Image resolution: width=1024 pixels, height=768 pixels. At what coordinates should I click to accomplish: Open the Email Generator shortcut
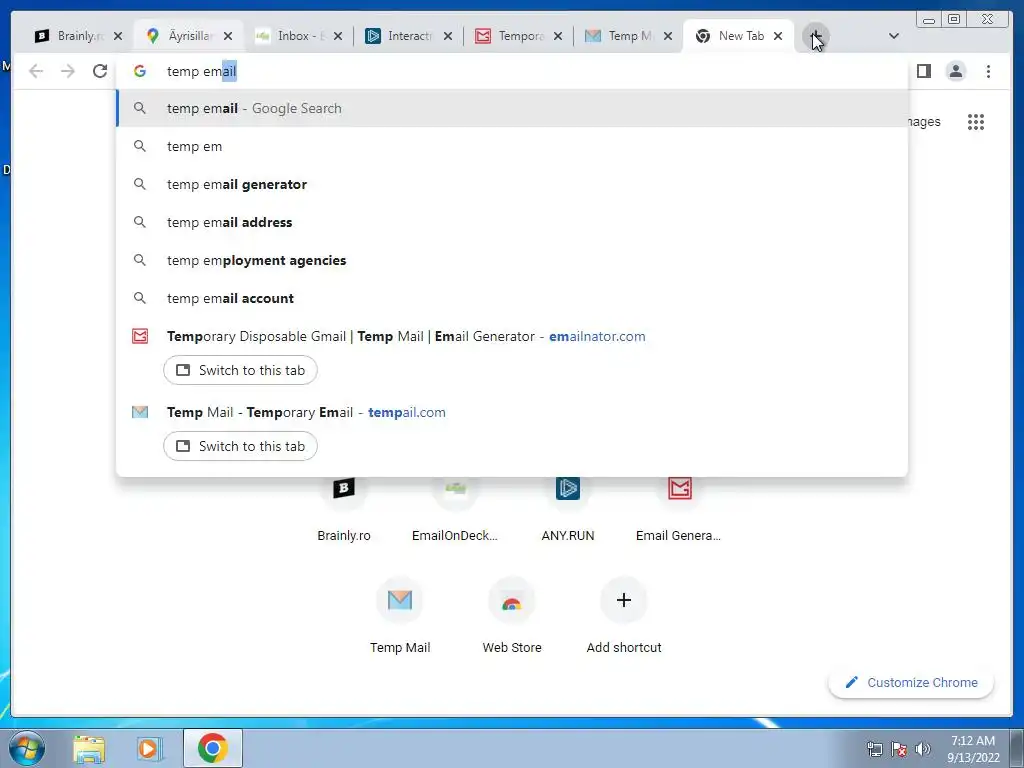[679, 509]
